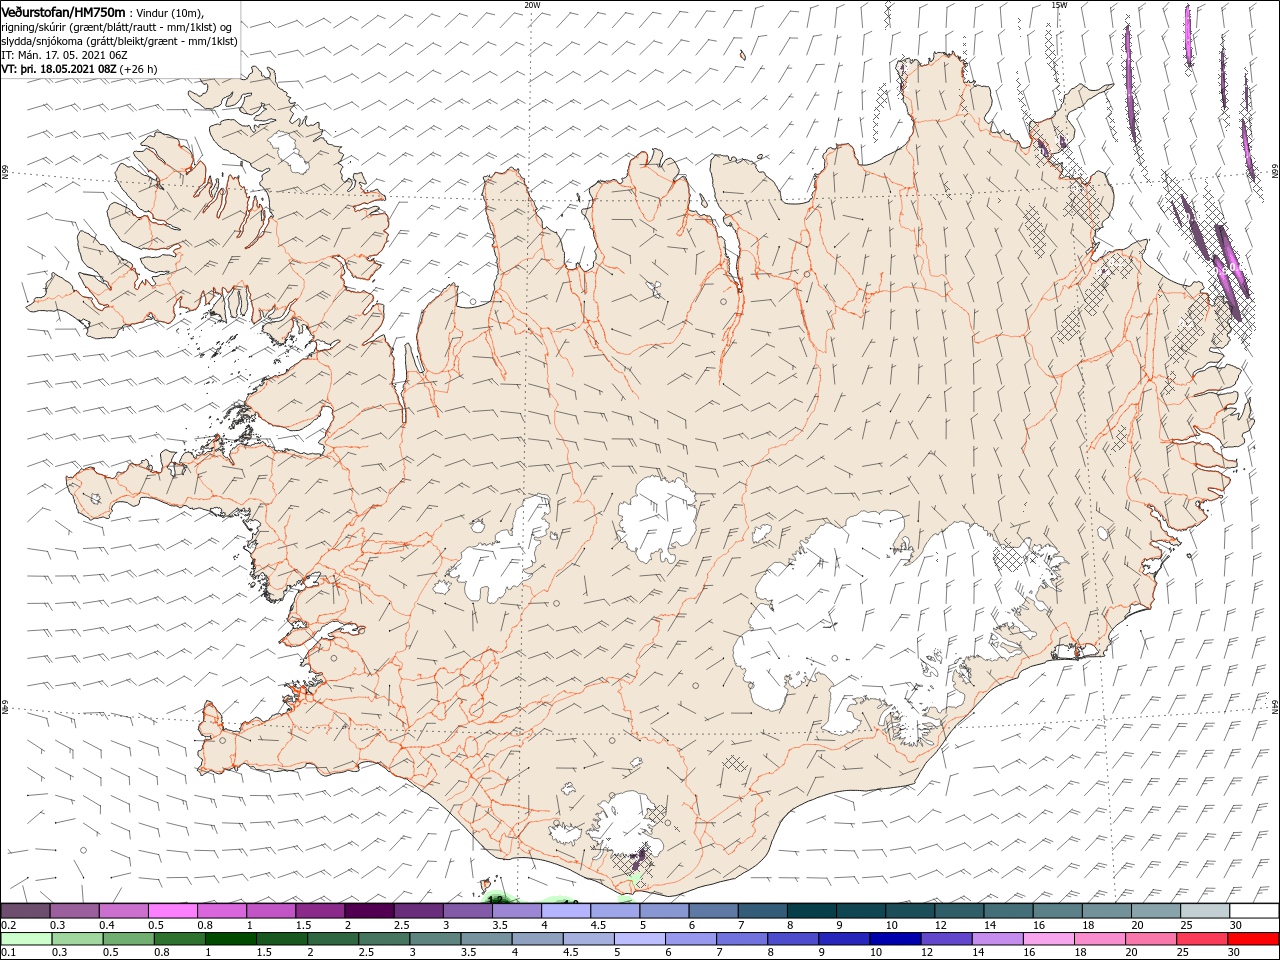Pick upper legend bright magenta swatch at 0.5
Screen dimensions: 1280x960
pyautogui.click(x=173, y=911)
